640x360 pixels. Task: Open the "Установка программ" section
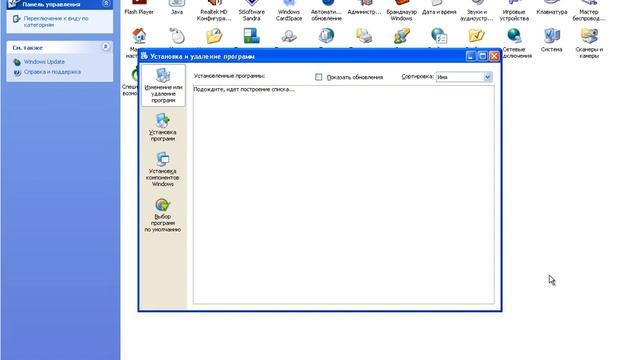point(162,127)
